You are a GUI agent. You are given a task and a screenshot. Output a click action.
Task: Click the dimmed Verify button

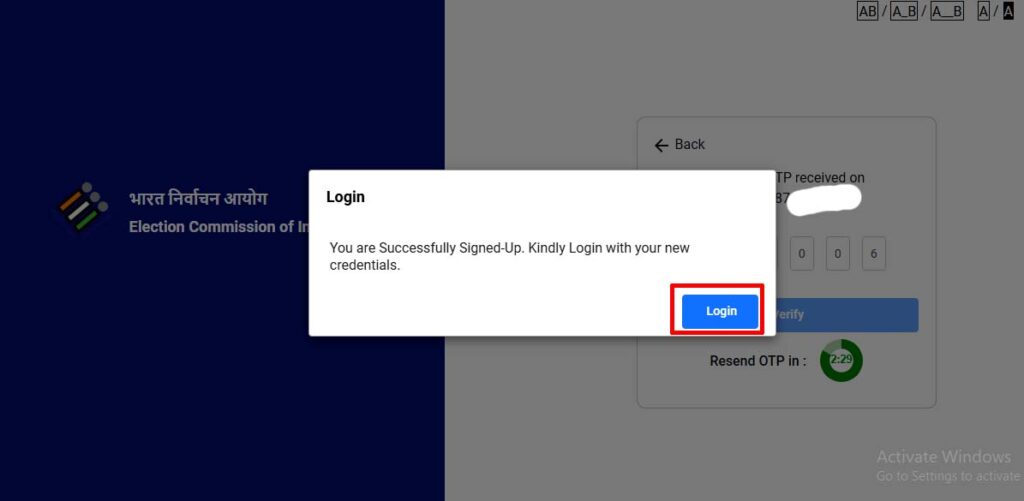[846, 315]
